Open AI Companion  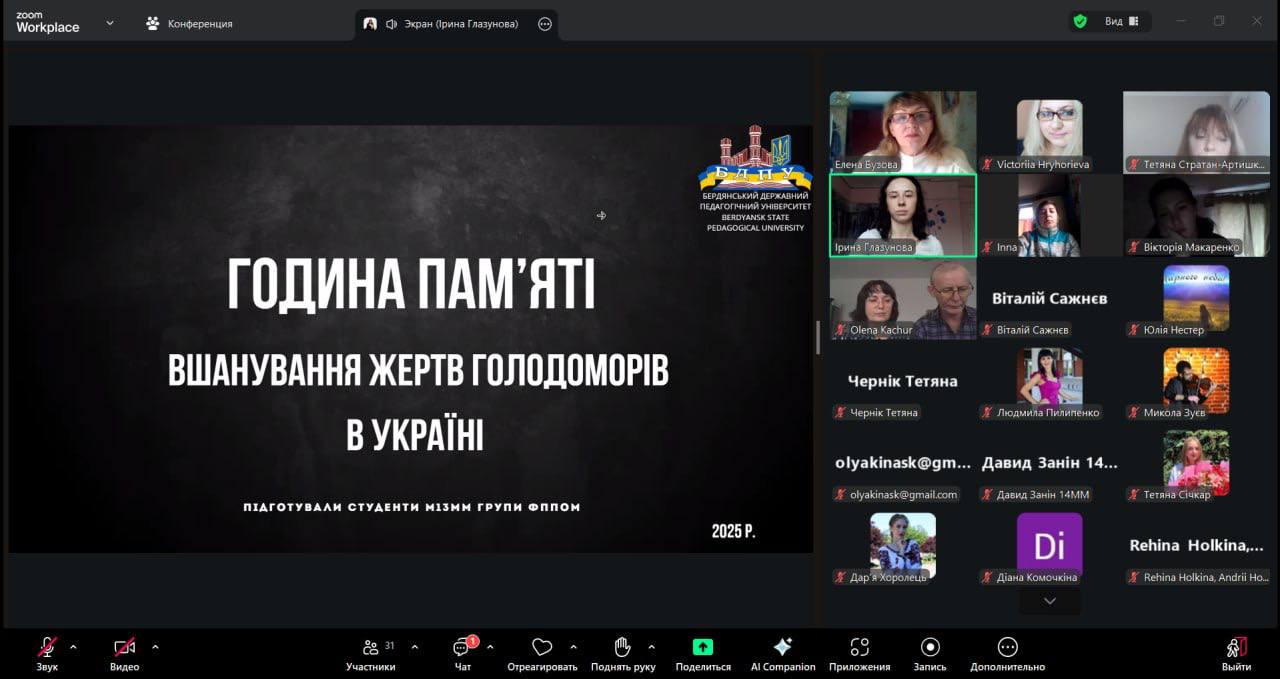[783, 648]
